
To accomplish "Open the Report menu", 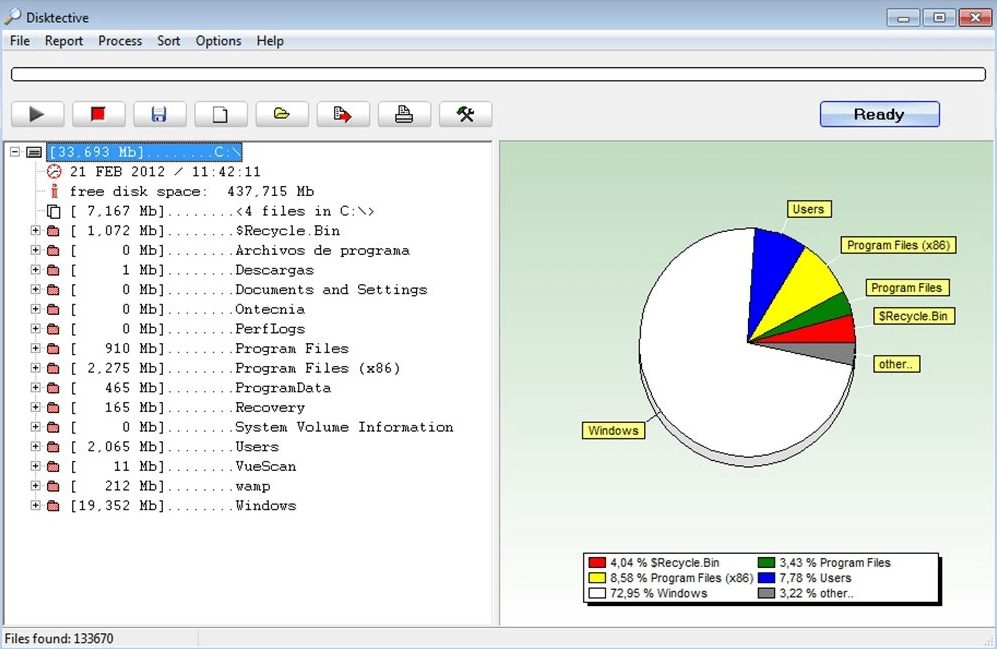I will [x=64, y=41].
